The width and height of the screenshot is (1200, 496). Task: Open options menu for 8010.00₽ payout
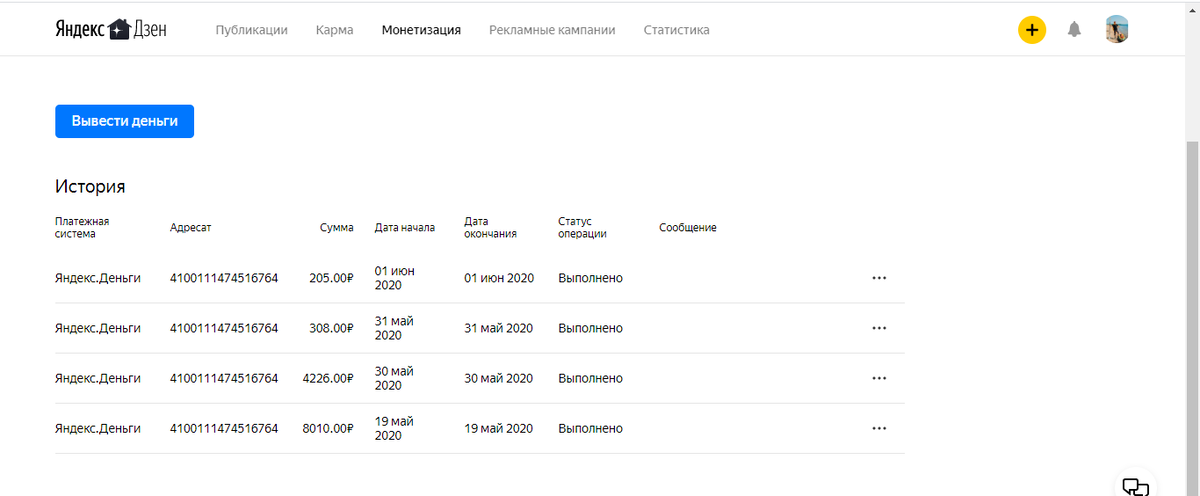(x=879, y=428)
